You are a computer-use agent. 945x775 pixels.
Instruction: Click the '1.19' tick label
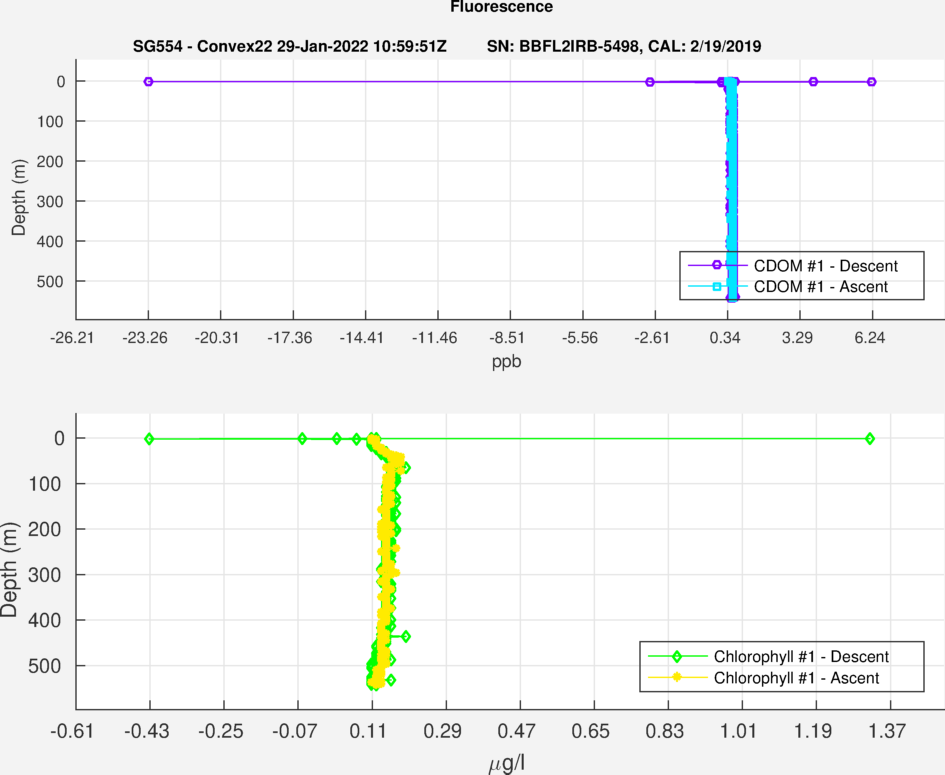812,731
